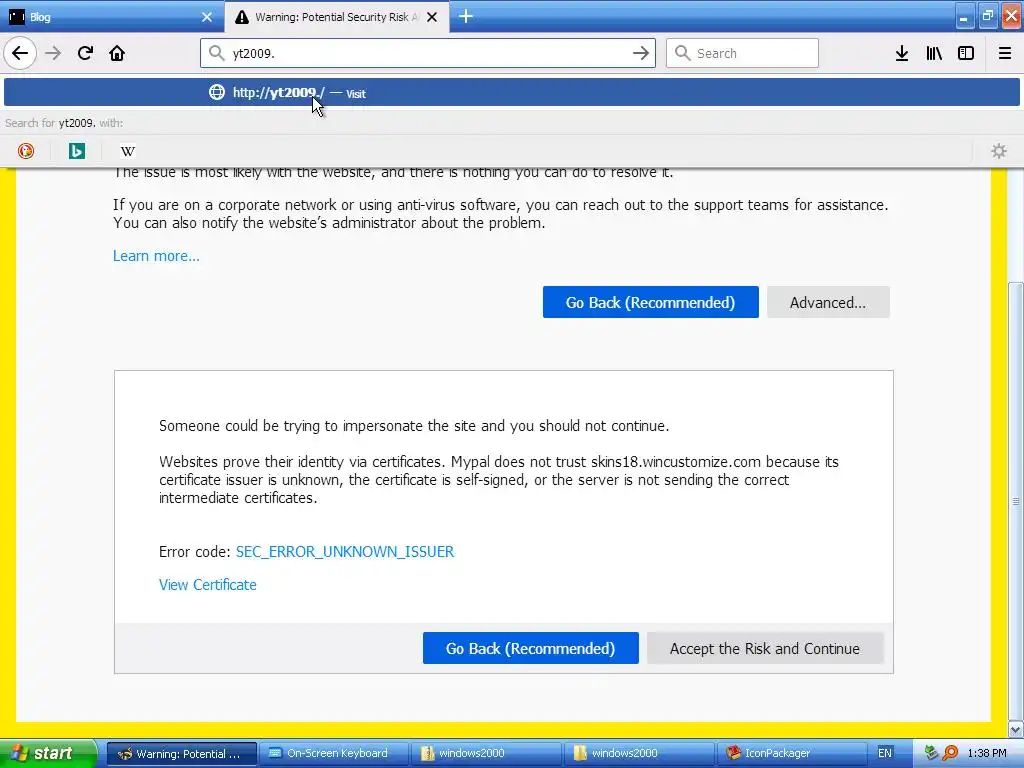
Task: Open the SEC_ERROR_UNKNOWN_ISSUER error code link
Action: (345, 552)
